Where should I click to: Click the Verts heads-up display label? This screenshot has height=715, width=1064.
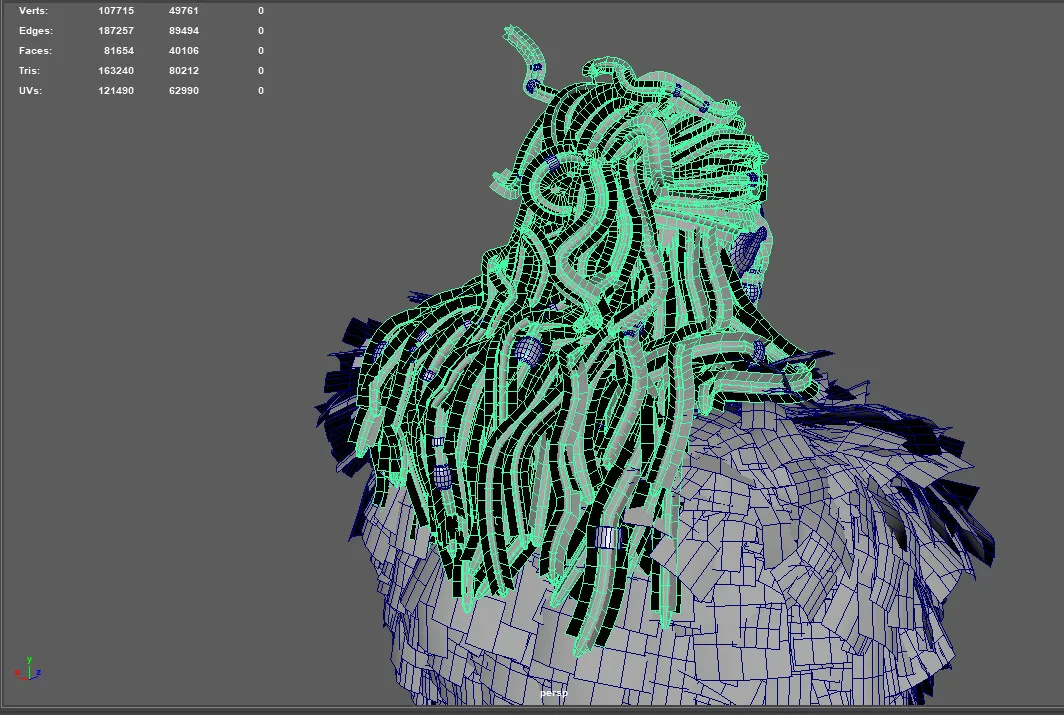(34, 10)
